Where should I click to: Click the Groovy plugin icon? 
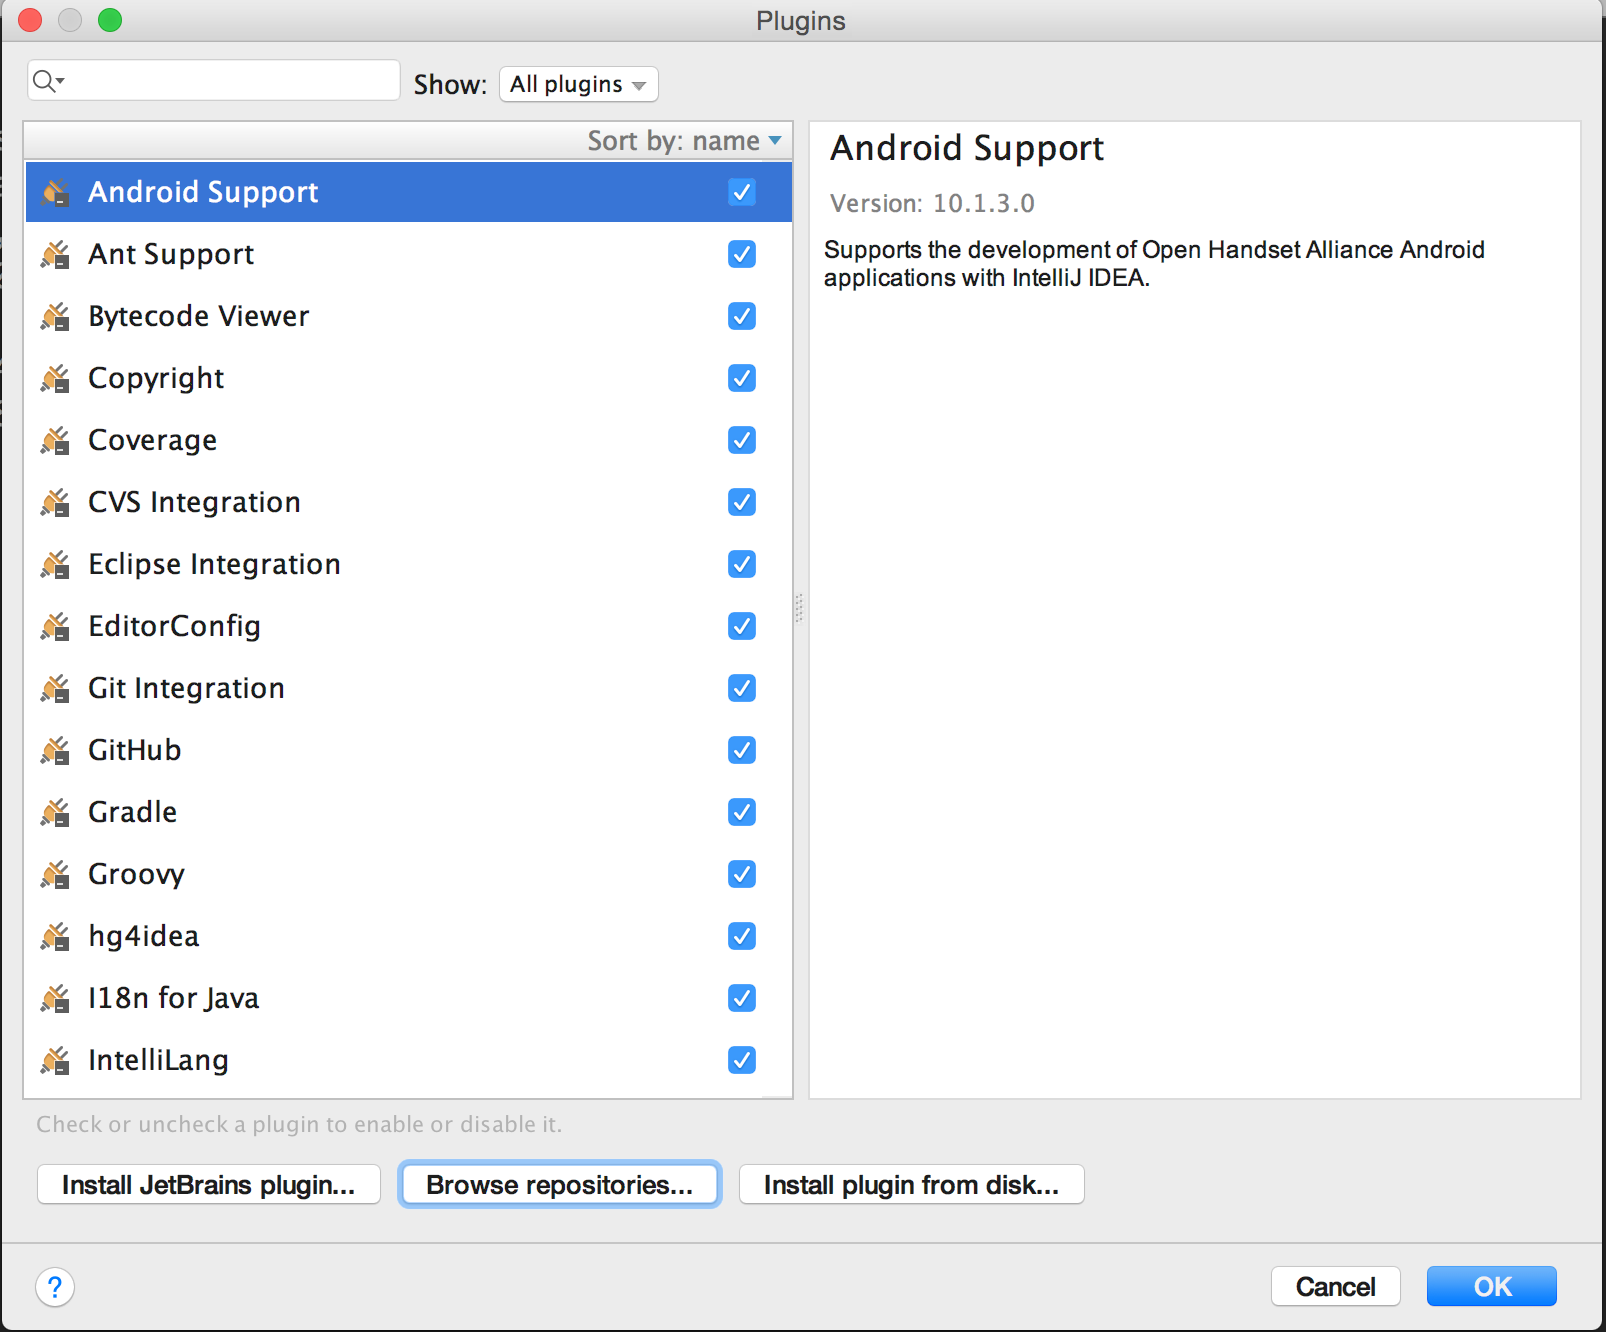point(55,874)
